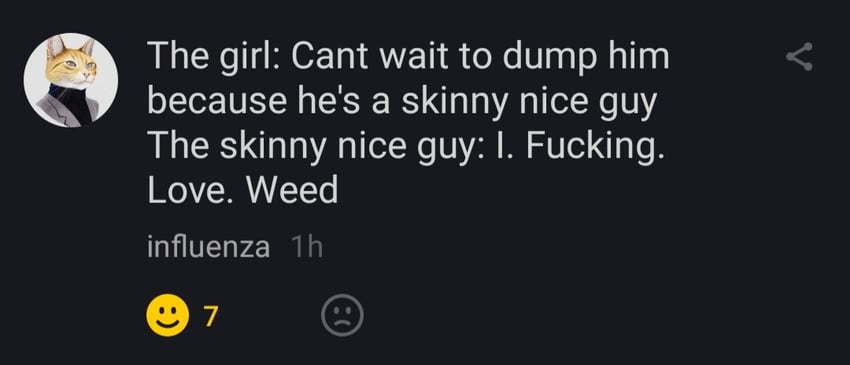Click the last line 'Love. Weed'
The height and width of the screenshot is (365, 850).
pyautogui.click(x=242, y=190)
